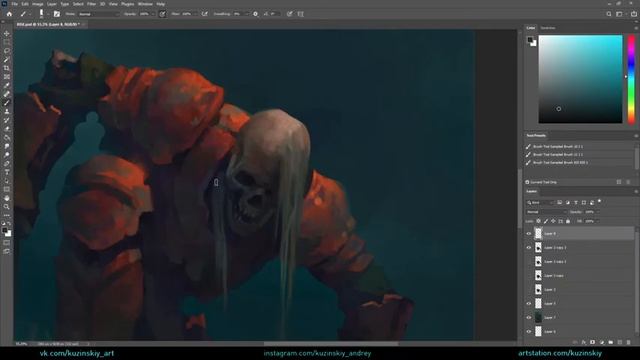Open layer Opacity dropdown in Layers panel
This screenshot has height=360, width=640.
598,212
